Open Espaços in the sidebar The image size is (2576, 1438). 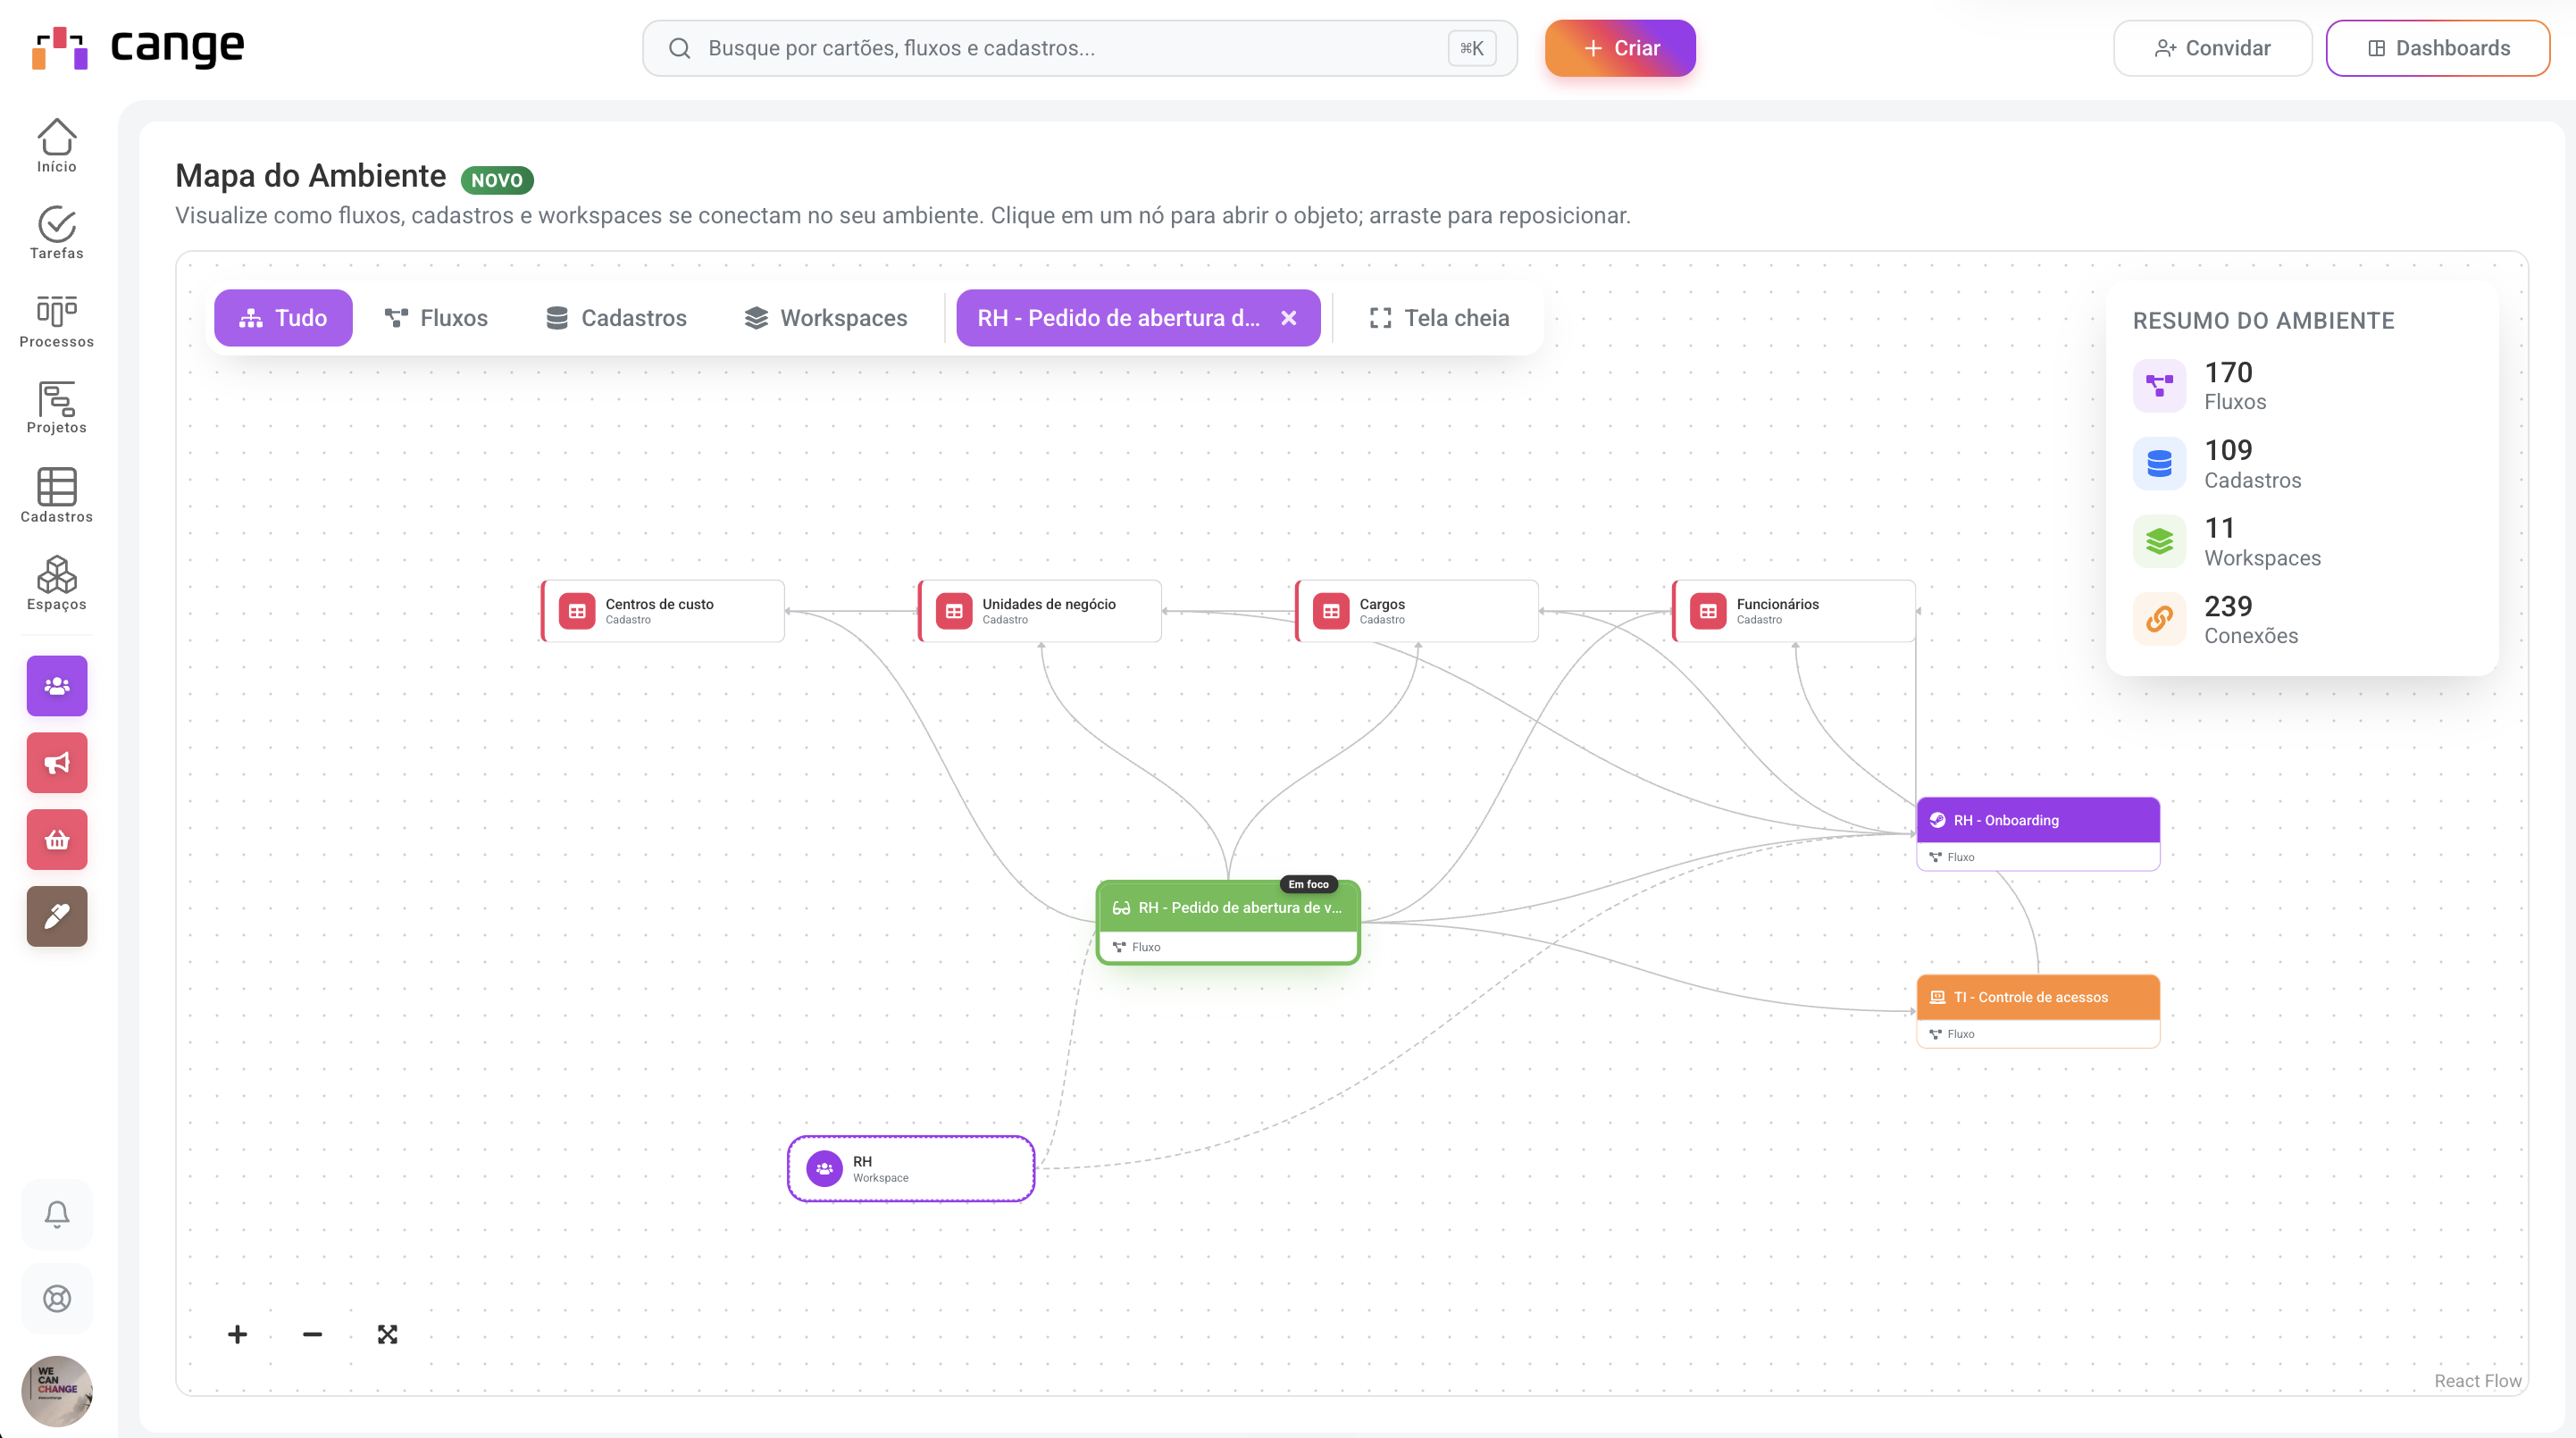tap(57, 583)
